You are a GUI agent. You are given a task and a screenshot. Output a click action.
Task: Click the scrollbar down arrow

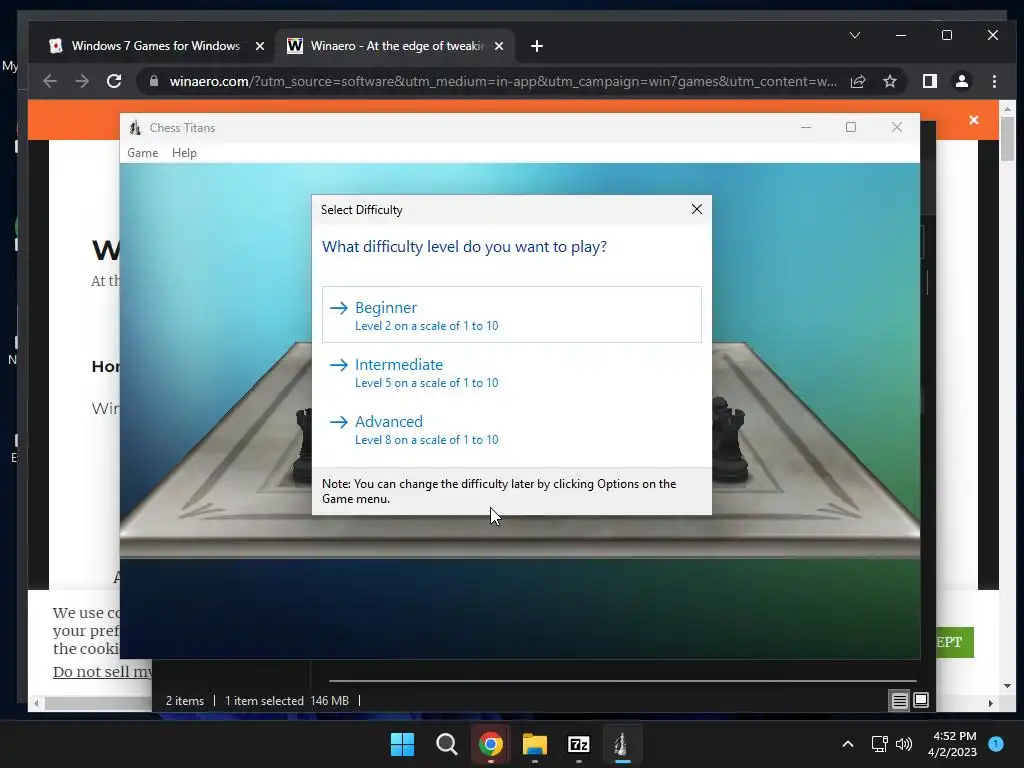1007,686
